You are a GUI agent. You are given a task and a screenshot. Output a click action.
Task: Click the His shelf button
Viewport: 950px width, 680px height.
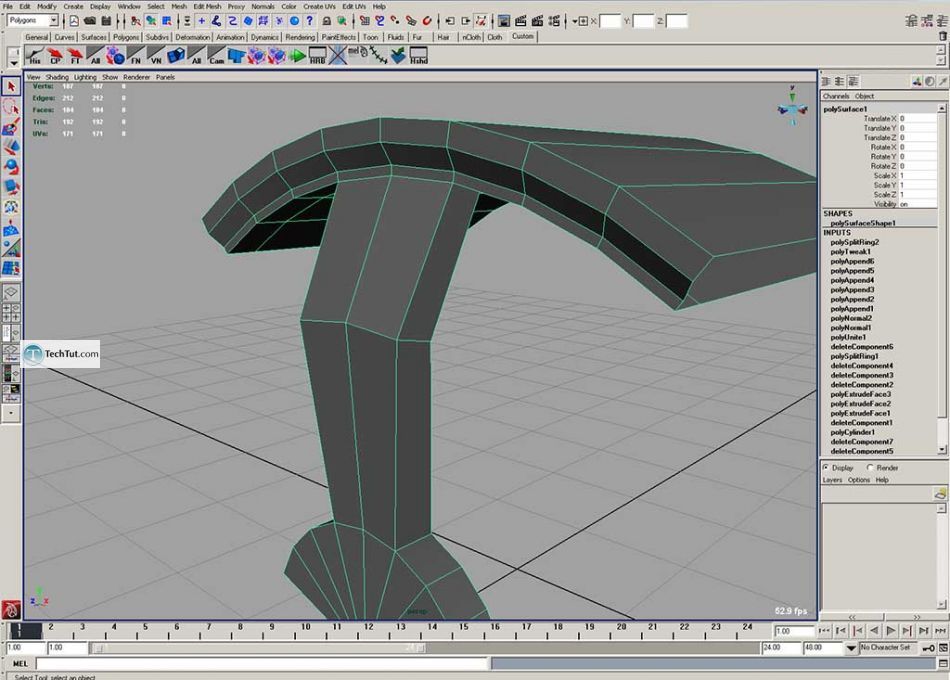coord(35,56)
